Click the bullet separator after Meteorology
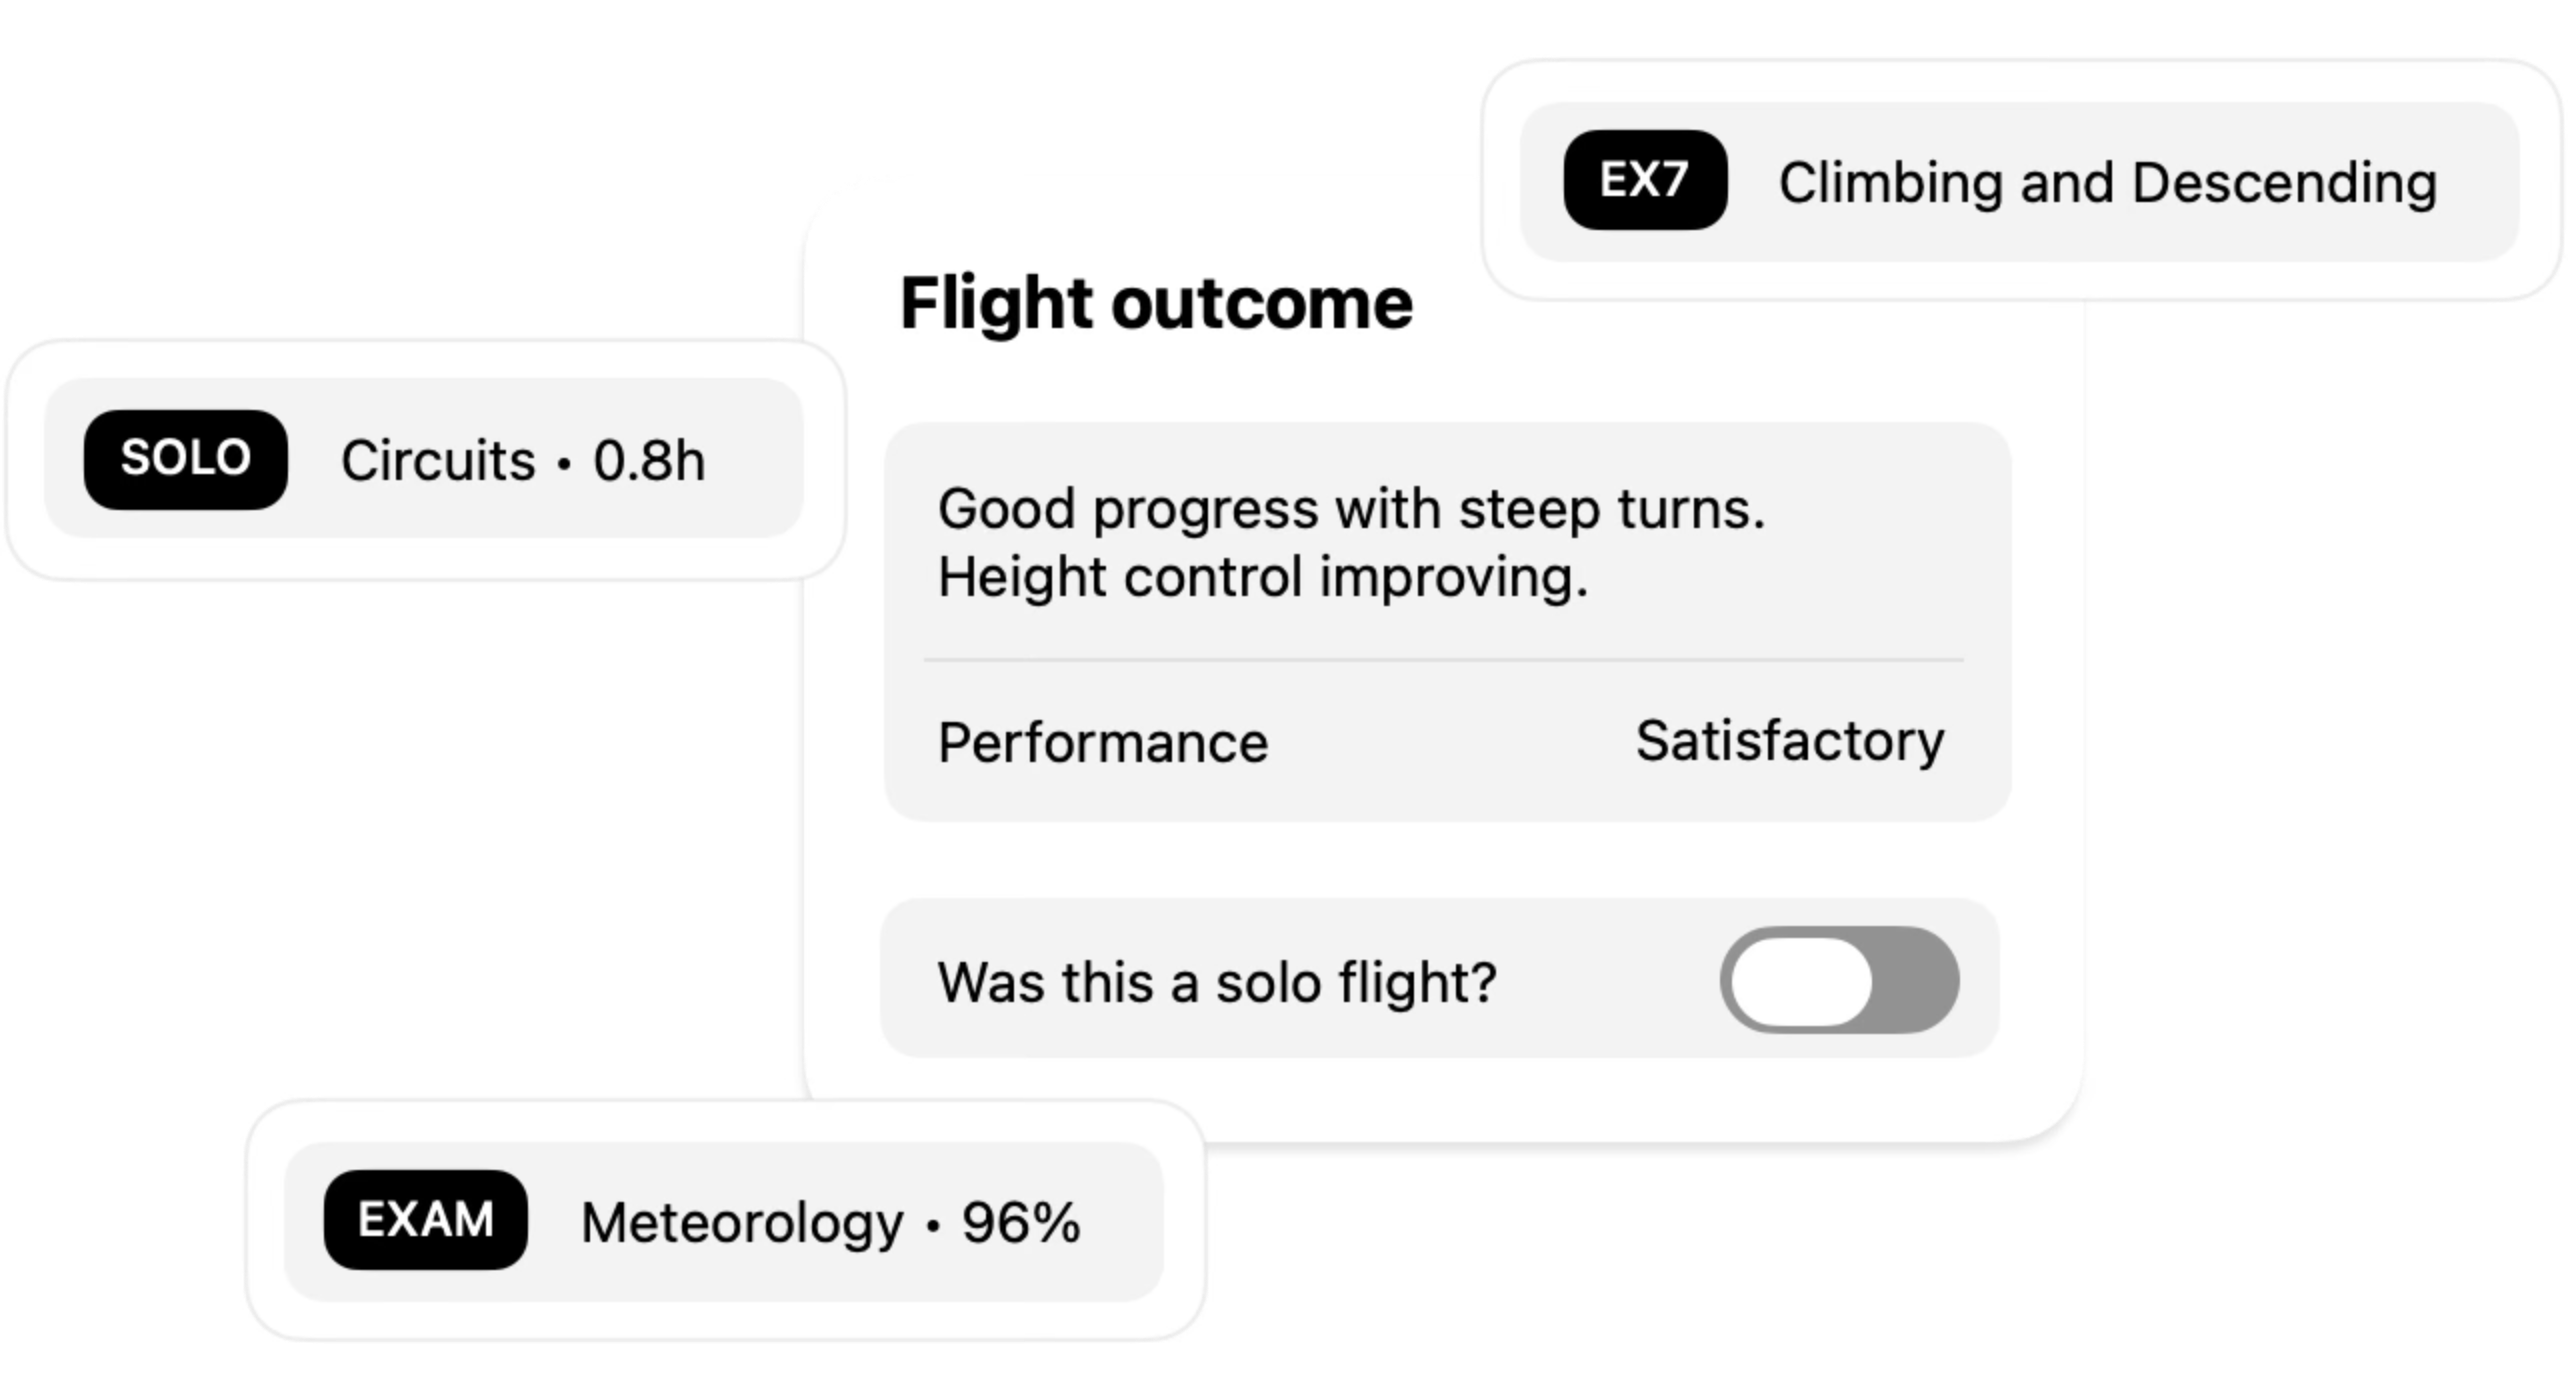Screen dimensions: 2568x1400 pyautogui.click(x=933, y=1224)
